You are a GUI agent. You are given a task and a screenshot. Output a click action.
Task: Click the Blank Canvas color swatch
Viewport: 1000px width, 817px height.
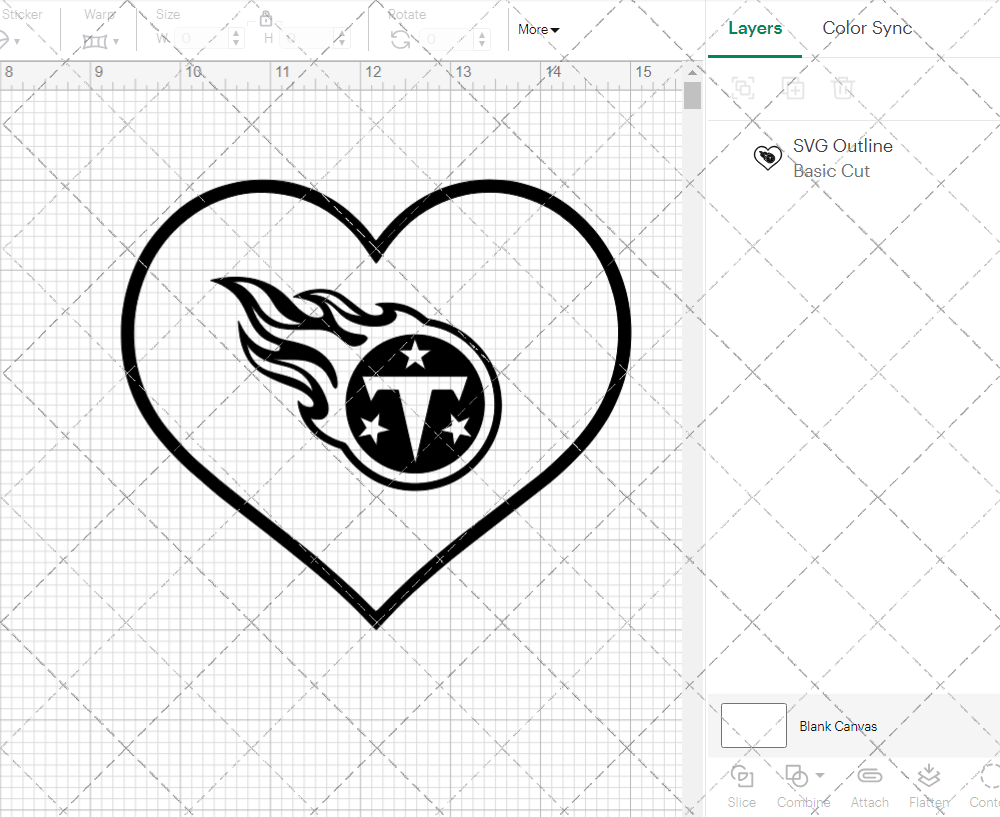point(753,726)
